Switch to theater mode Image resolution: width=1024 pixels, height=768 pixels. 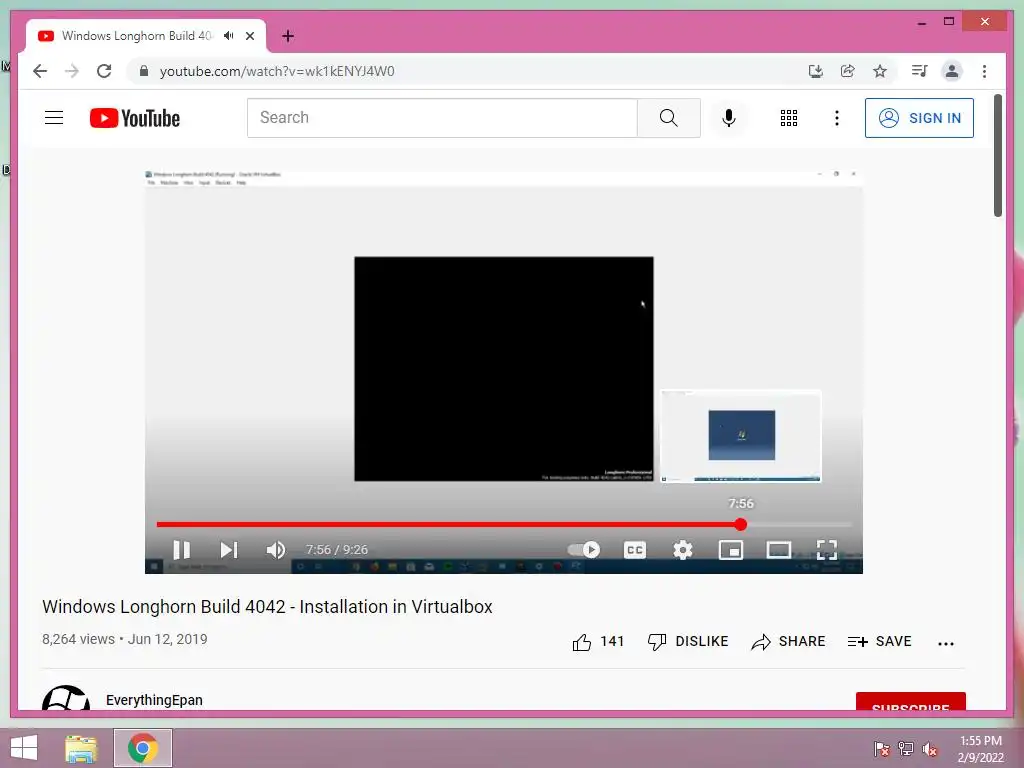tap(778, 550)
